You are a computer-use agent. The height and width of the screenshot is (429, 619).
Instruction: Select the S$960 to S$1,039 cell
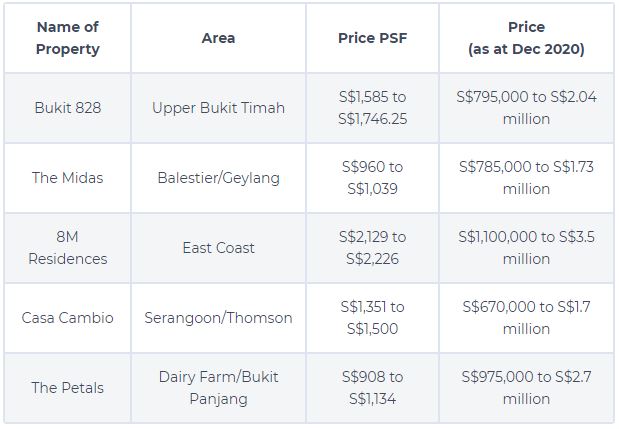coord(372,178)
